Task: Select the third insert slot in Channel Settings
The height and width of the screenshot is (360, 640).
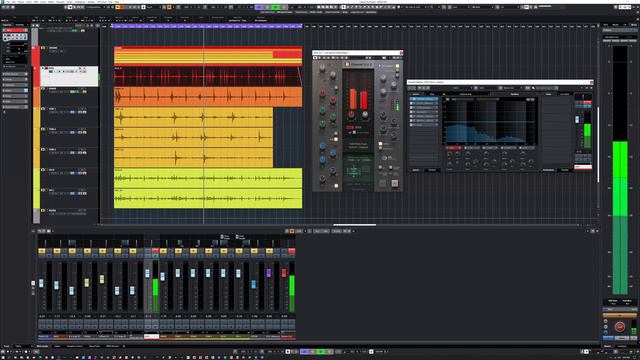Action: click(x=424, y=107)
